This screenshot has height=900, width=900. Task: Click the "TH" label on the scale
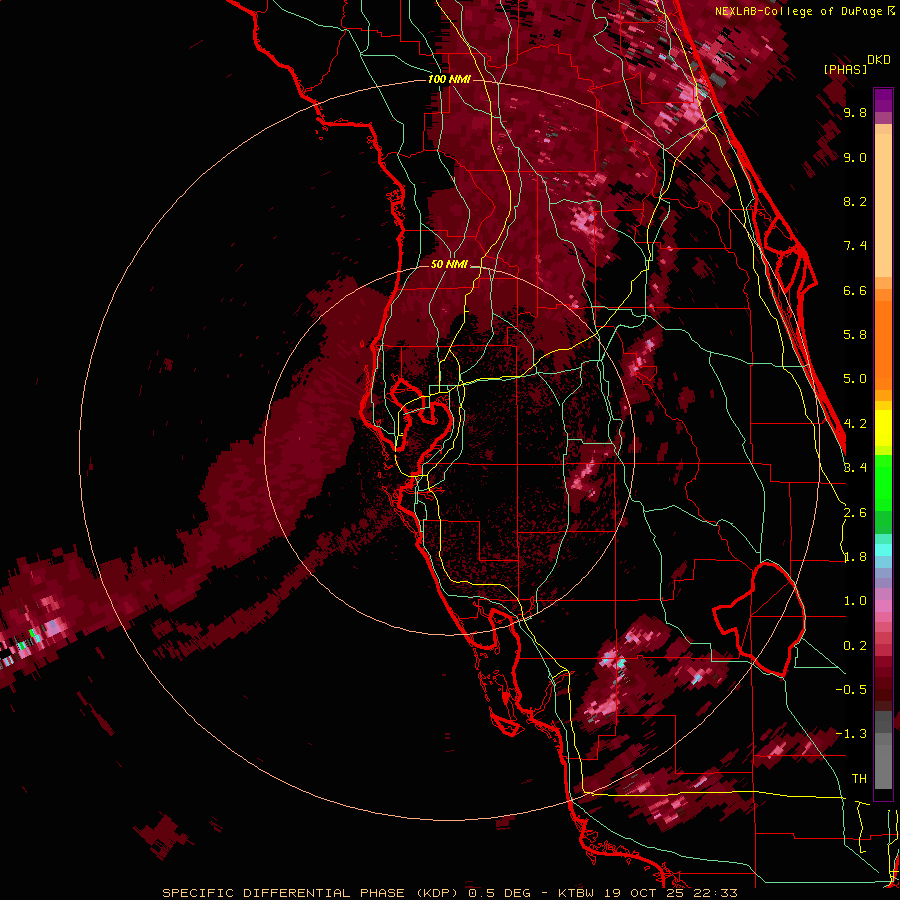[x=859, y=779]
